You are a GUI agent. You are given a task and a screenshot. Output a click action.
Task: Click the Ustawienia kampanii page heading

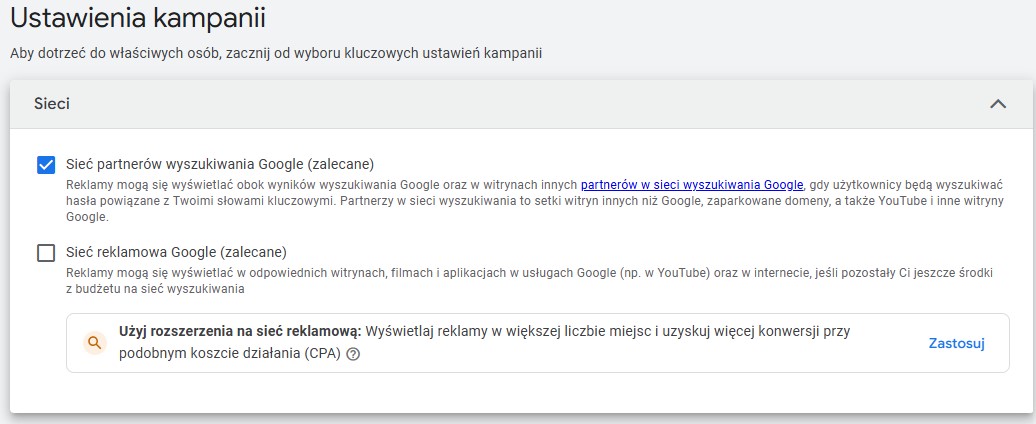[x=138, y=18]
